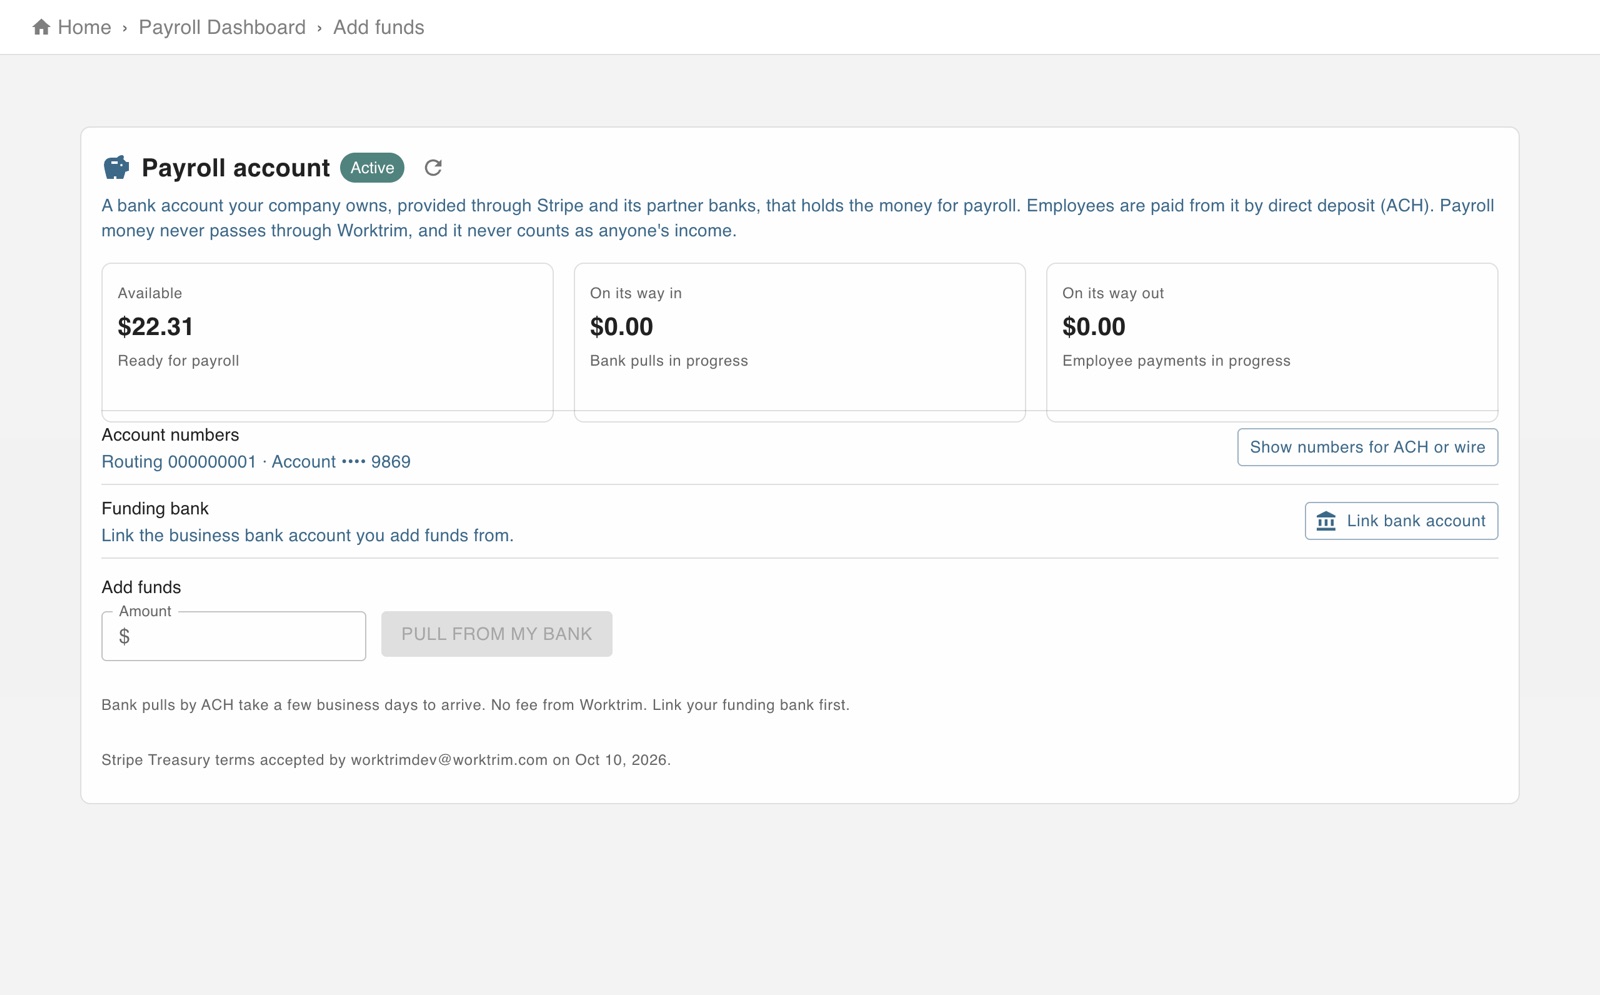
Task: Click the Active status badge
Action: pos(372,168)
